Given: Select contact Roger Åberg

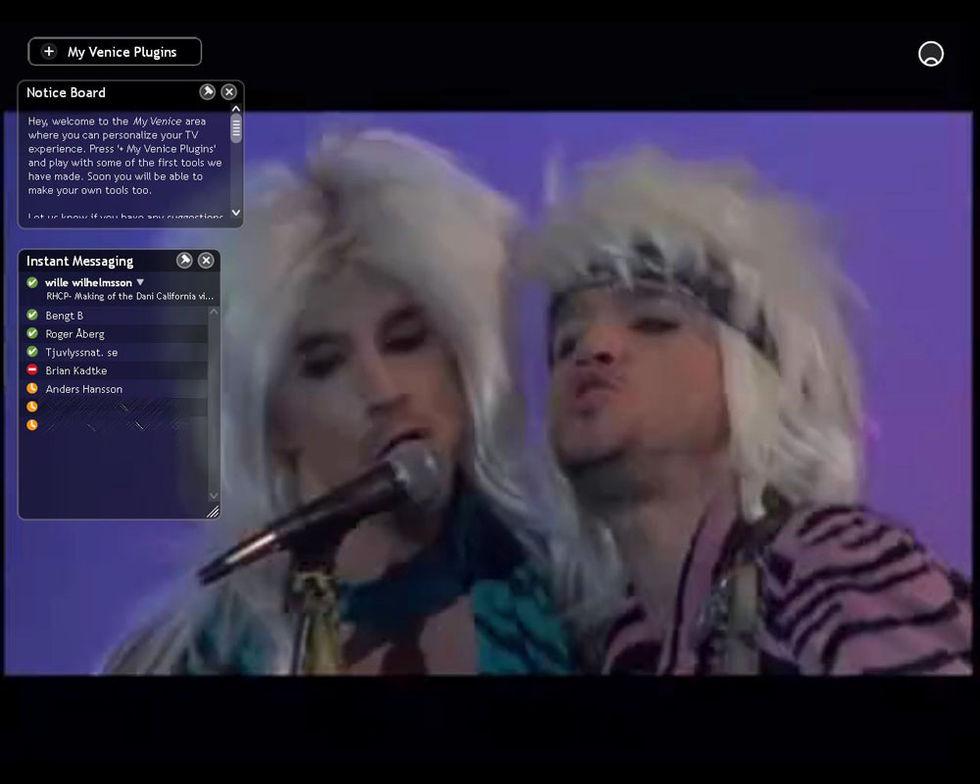Looking at the screenshot, I should [117, 334].
